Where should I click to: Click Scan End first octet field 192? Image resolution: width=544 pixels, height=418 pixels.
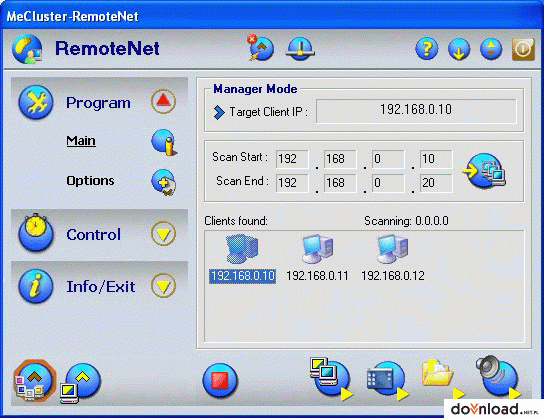pos(292,183)
